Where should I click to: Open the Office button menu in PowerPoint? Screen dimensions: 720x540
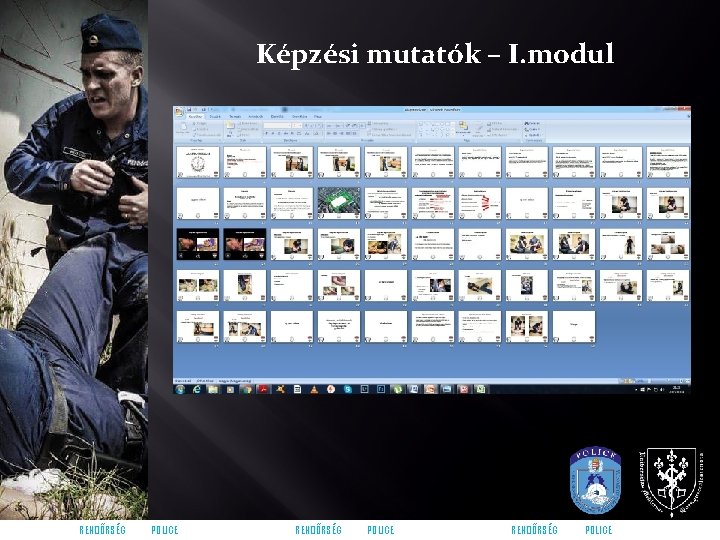179,112
